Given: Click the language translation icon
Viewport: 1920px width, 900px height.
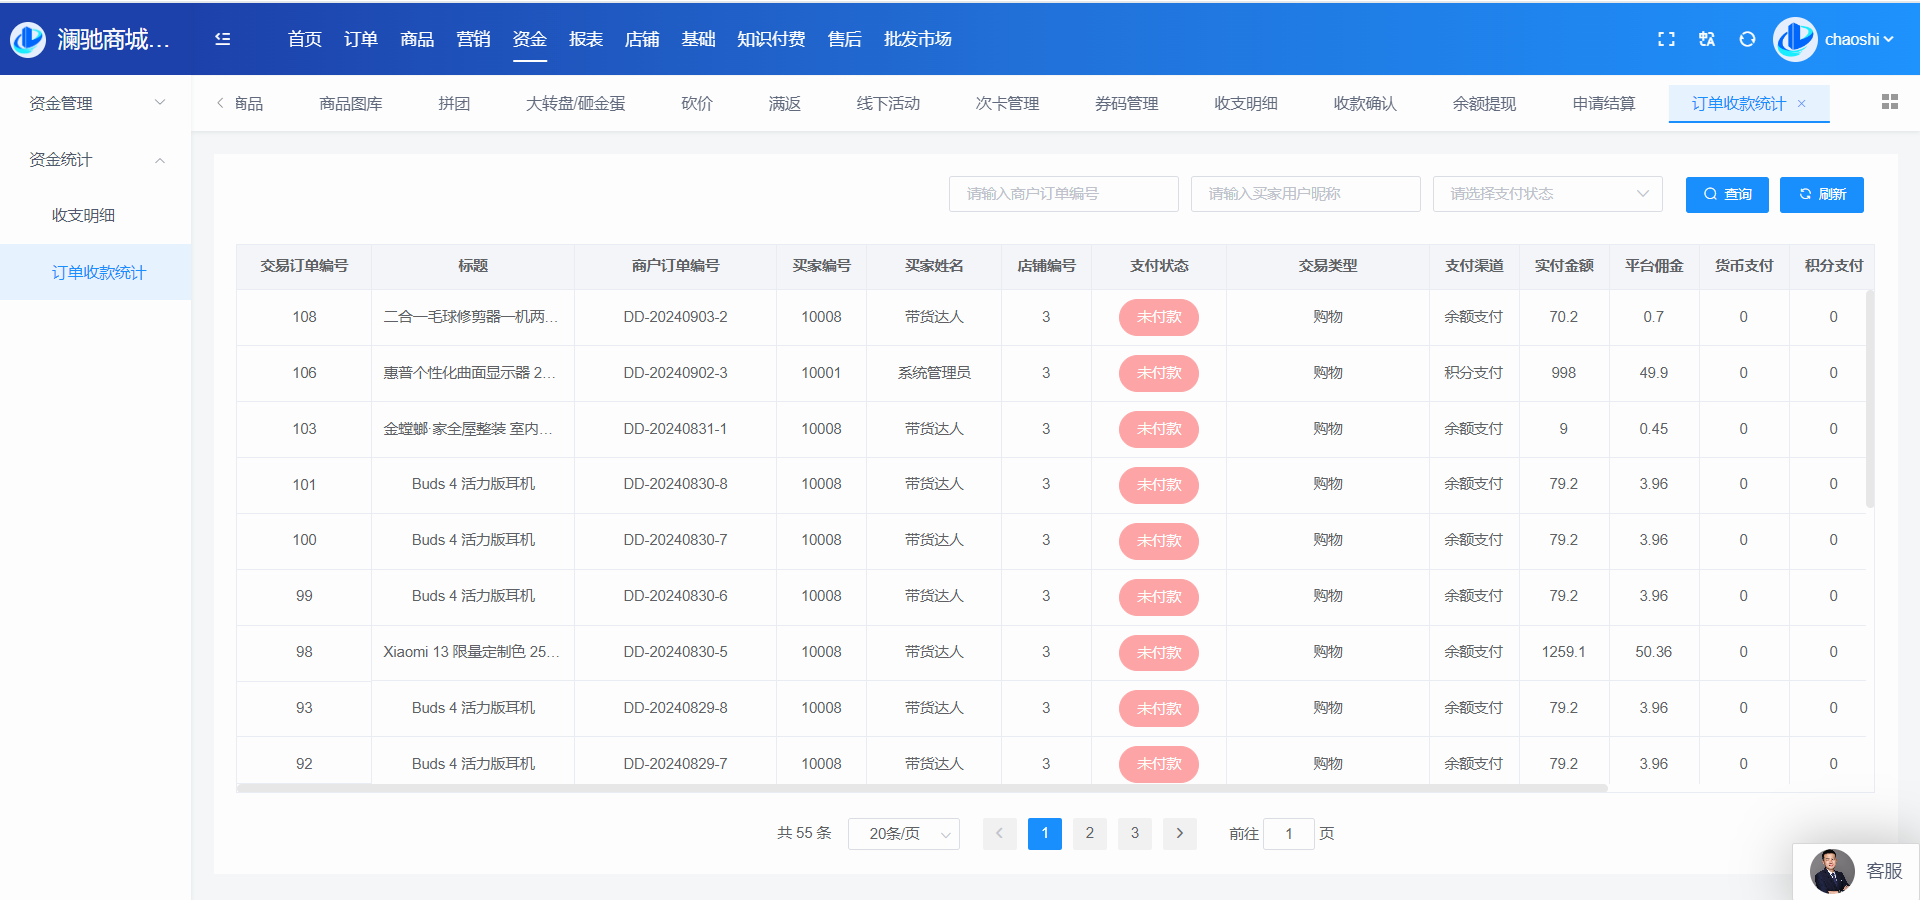Looking at the screenshot, I should tap(1707, 39).
